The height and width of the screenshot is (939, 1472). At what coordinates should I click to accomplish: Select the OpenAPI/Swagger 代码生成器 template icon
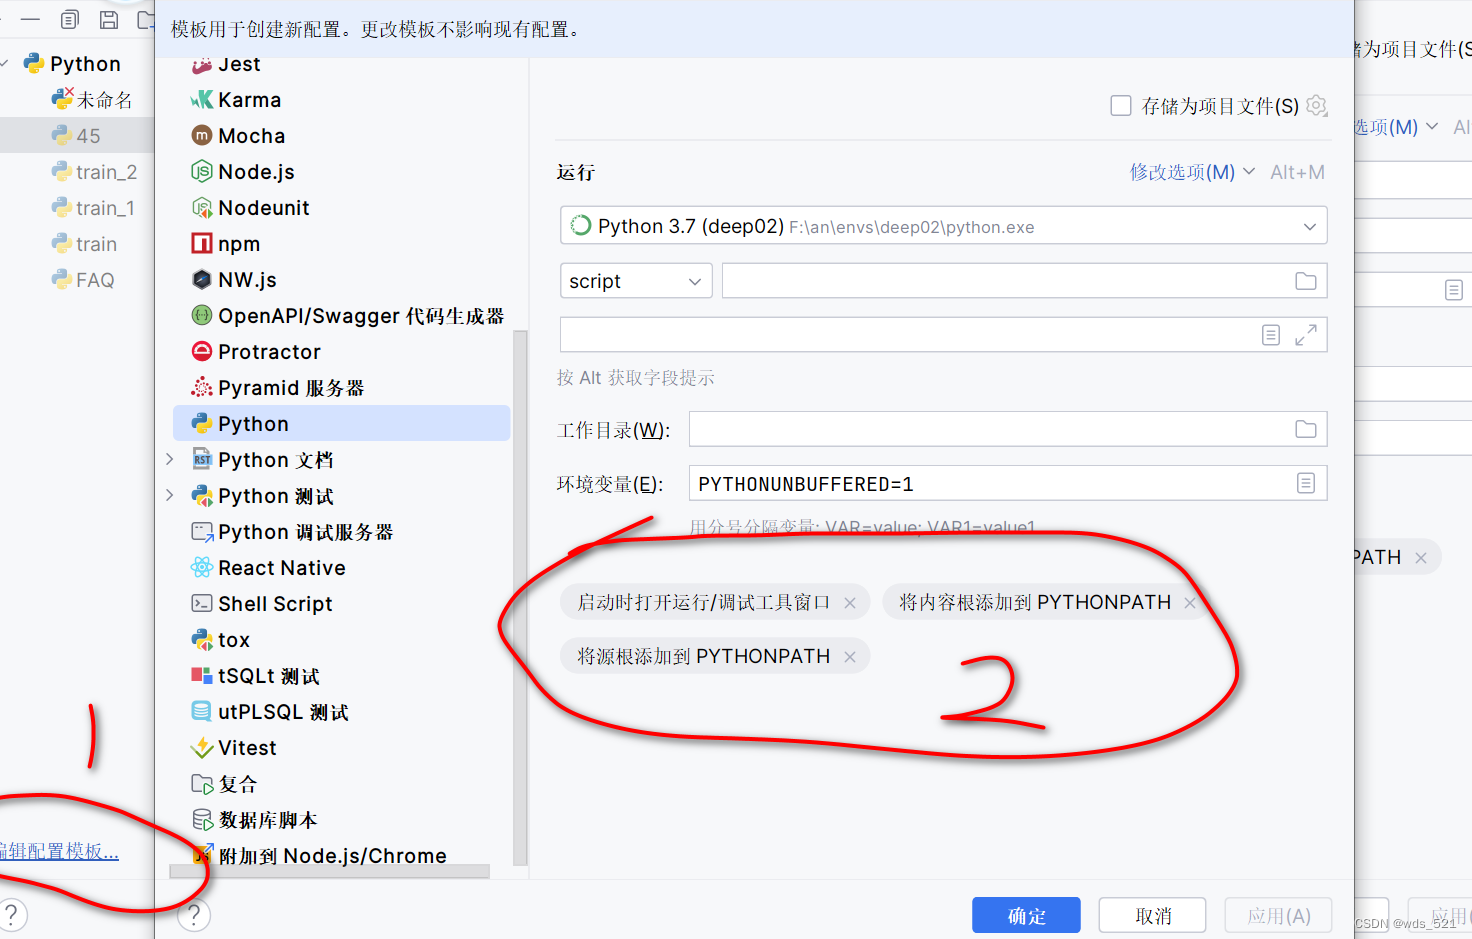point(202,316)
